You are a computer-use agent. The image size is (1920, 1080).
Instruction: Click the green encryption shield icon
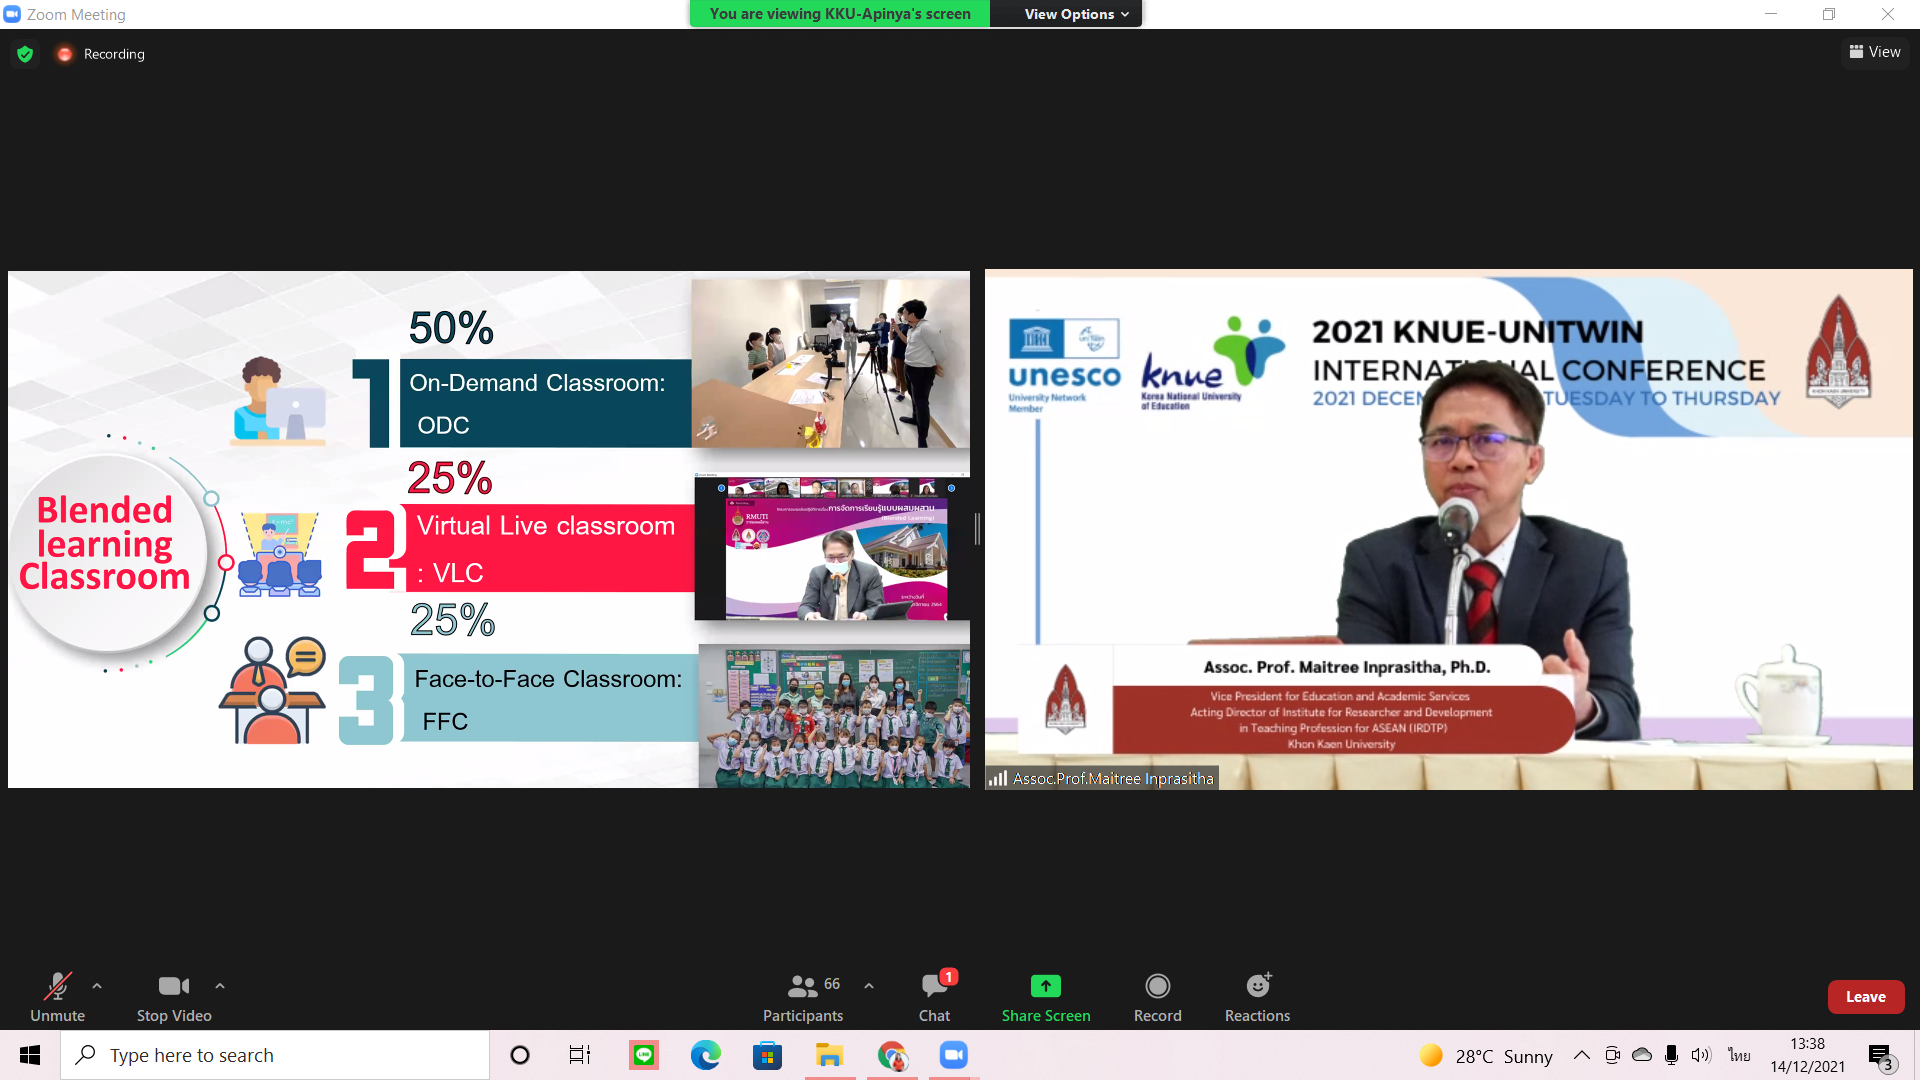[x=25, y=54]
